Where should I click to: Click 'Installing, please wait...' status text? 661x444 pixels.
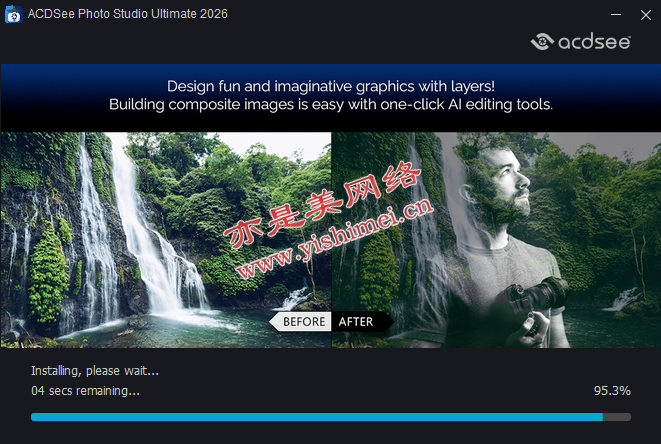point(95,371)
